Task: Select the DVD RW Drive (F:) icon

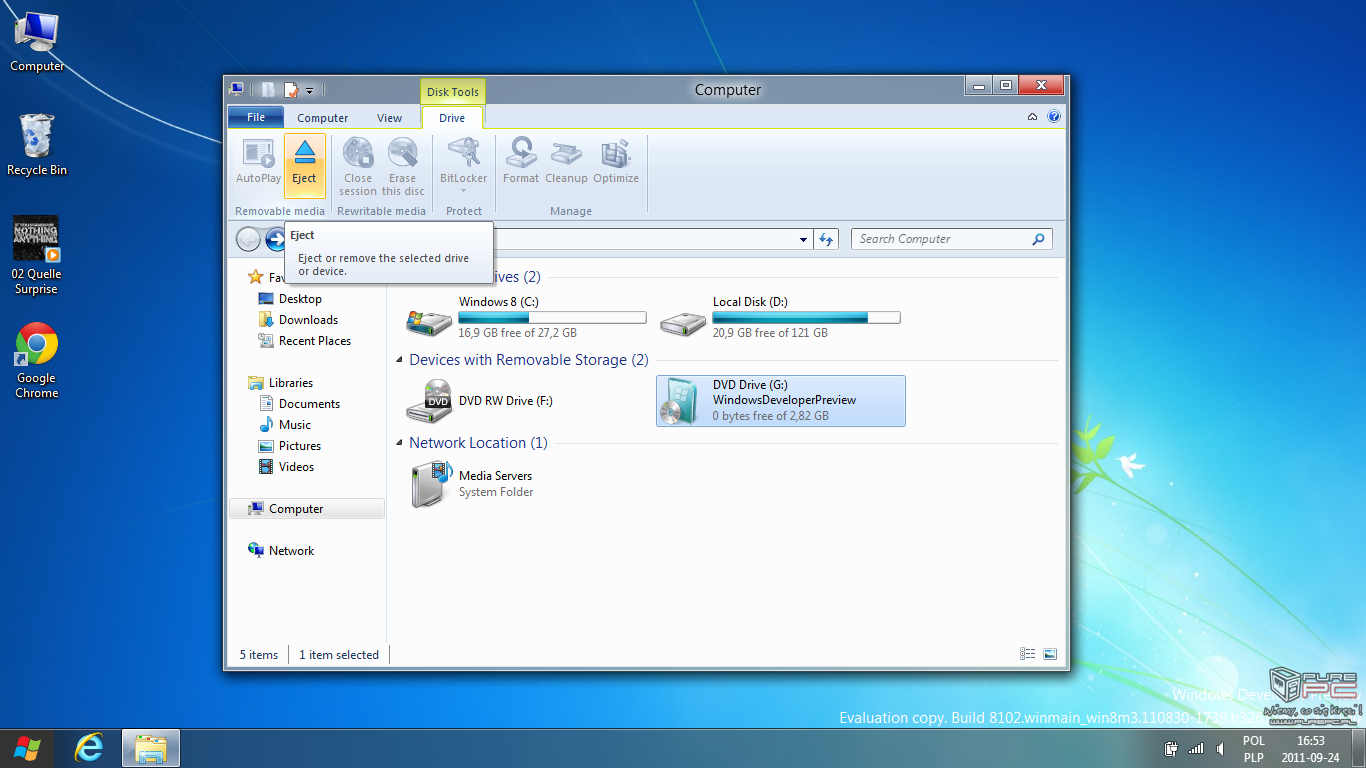Action: coord(429,401)
